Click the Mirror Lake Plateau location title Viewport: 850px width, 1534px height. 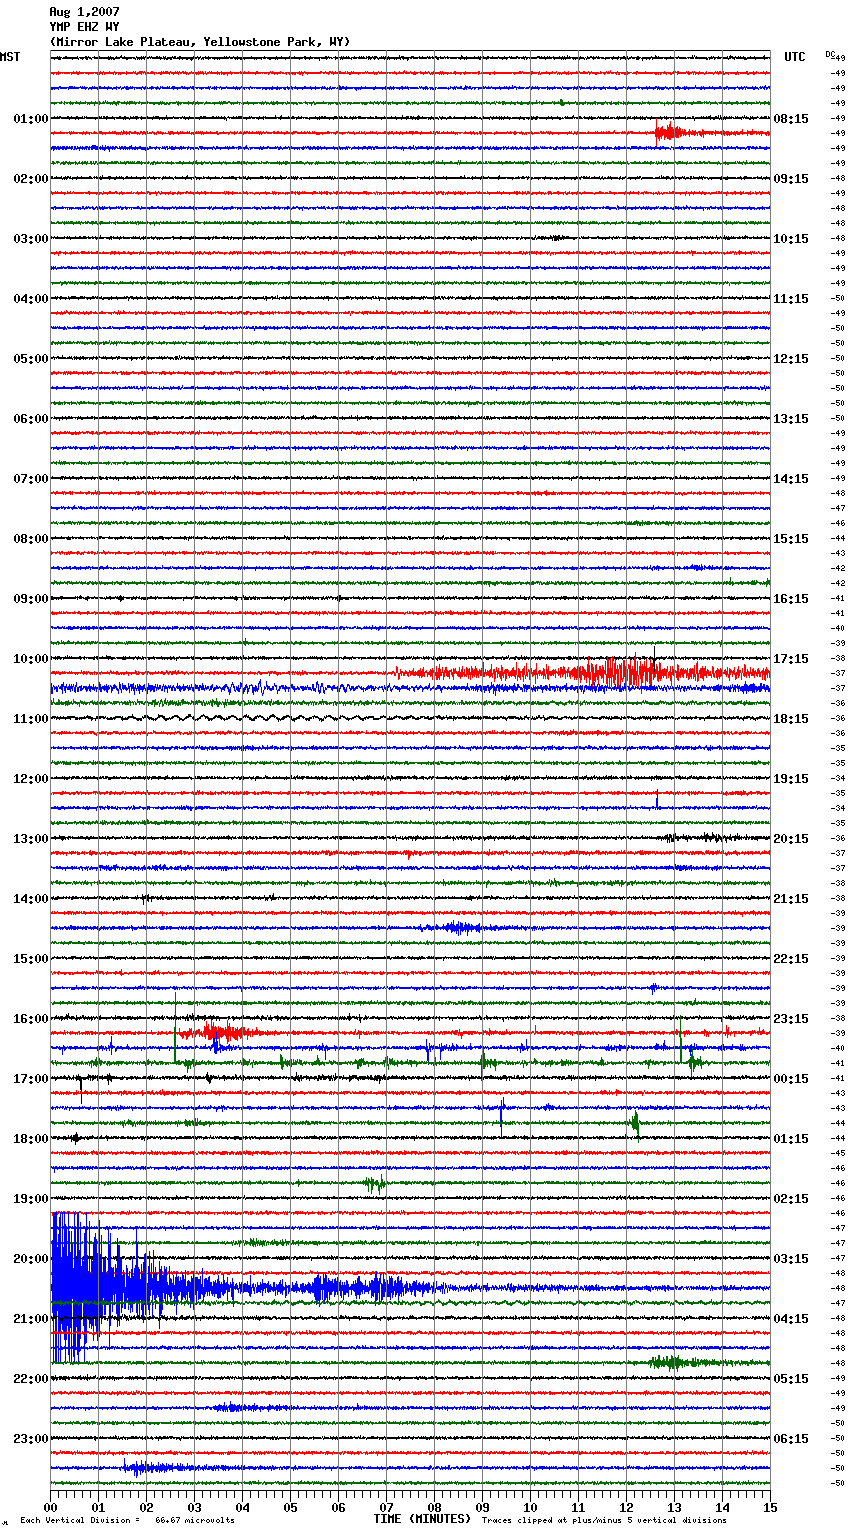click(x=200, y=42)
